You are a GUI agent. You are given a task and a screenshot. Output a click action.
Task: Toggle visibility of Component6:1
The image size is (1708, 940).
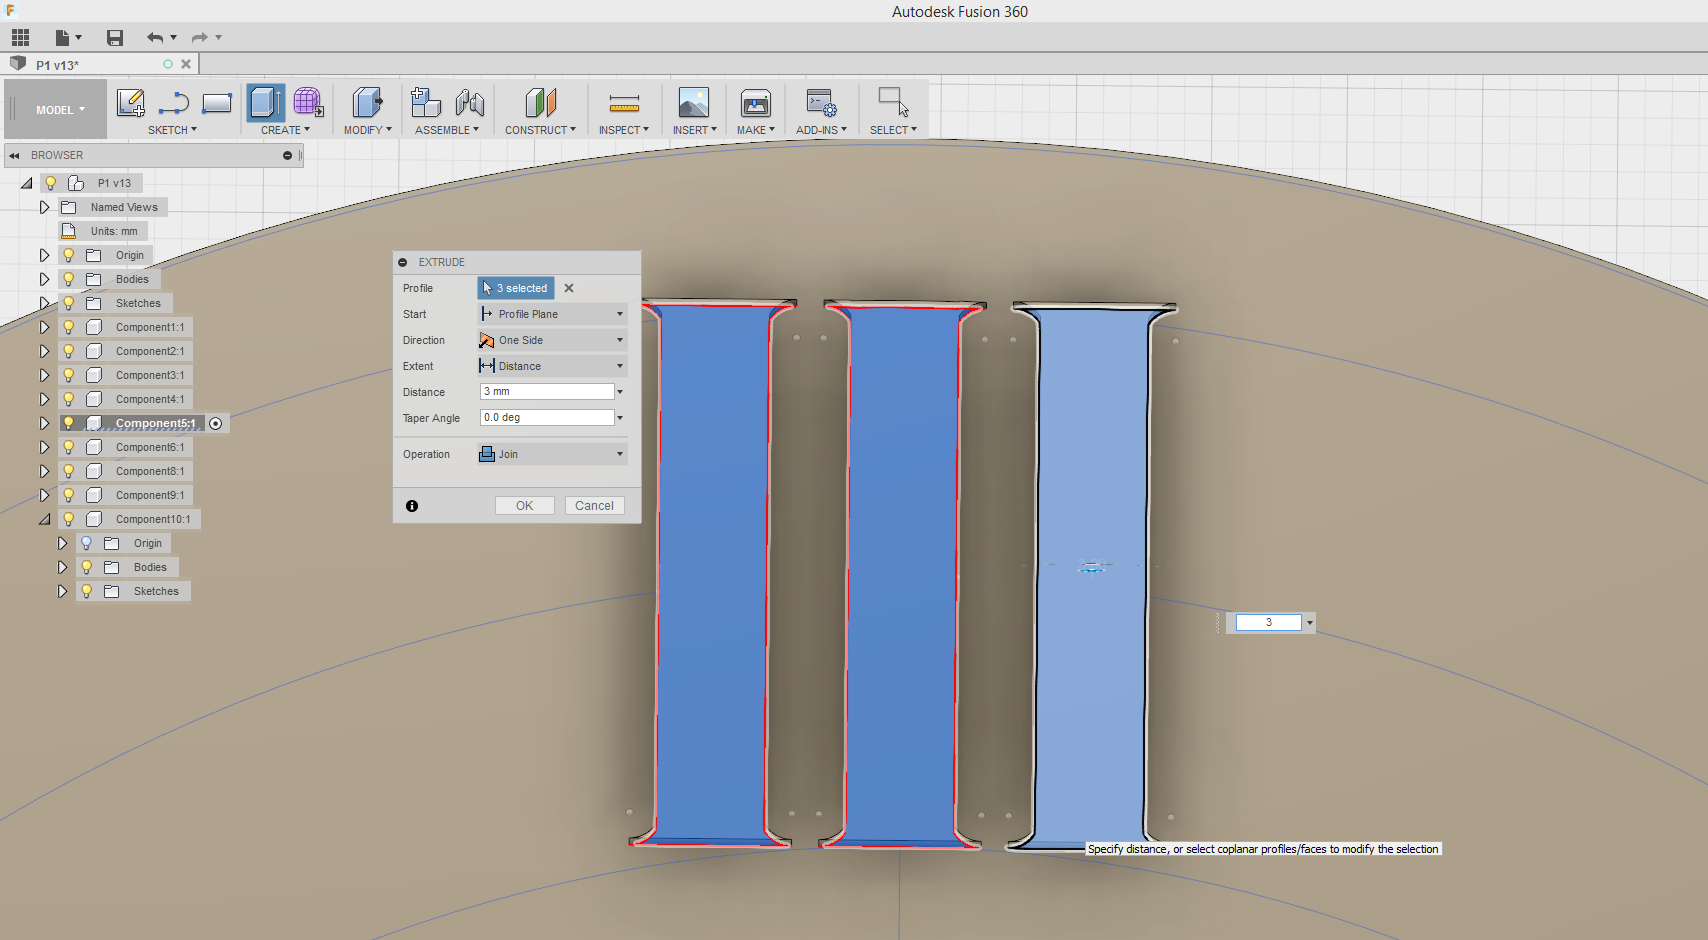(x=69, y=447)
